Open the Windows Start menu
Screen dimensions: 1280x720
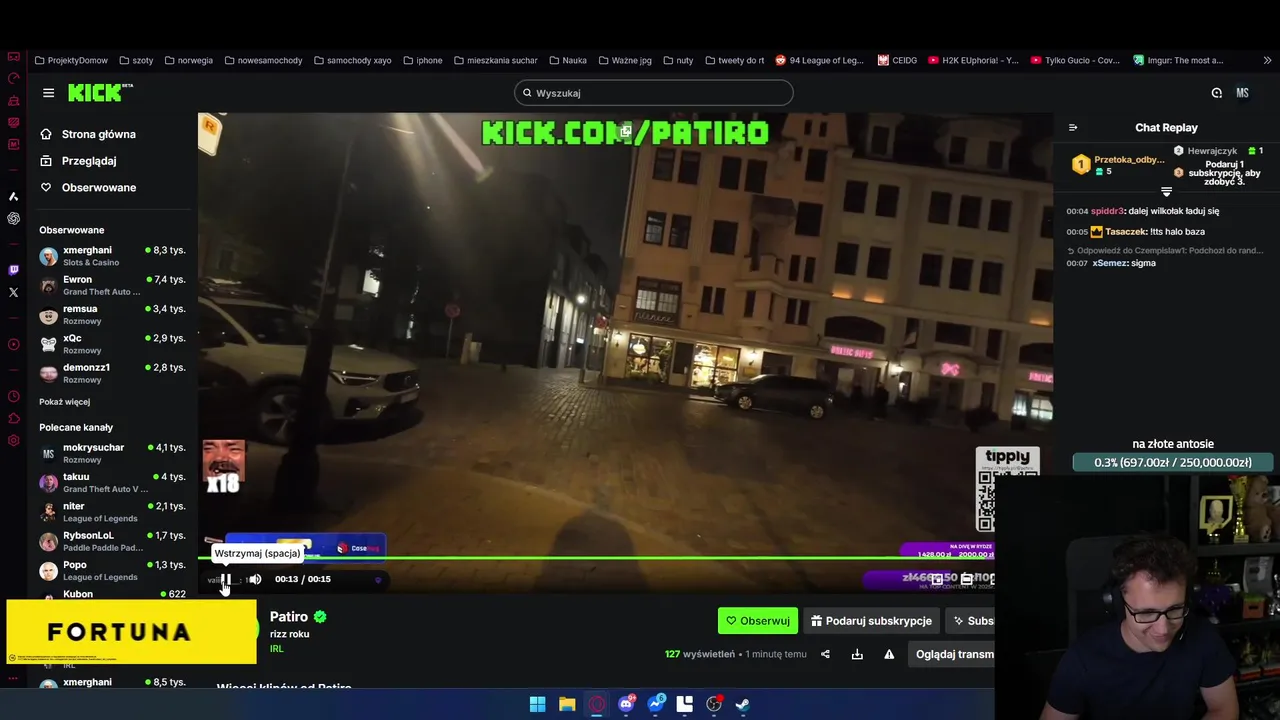click(537, 704)
